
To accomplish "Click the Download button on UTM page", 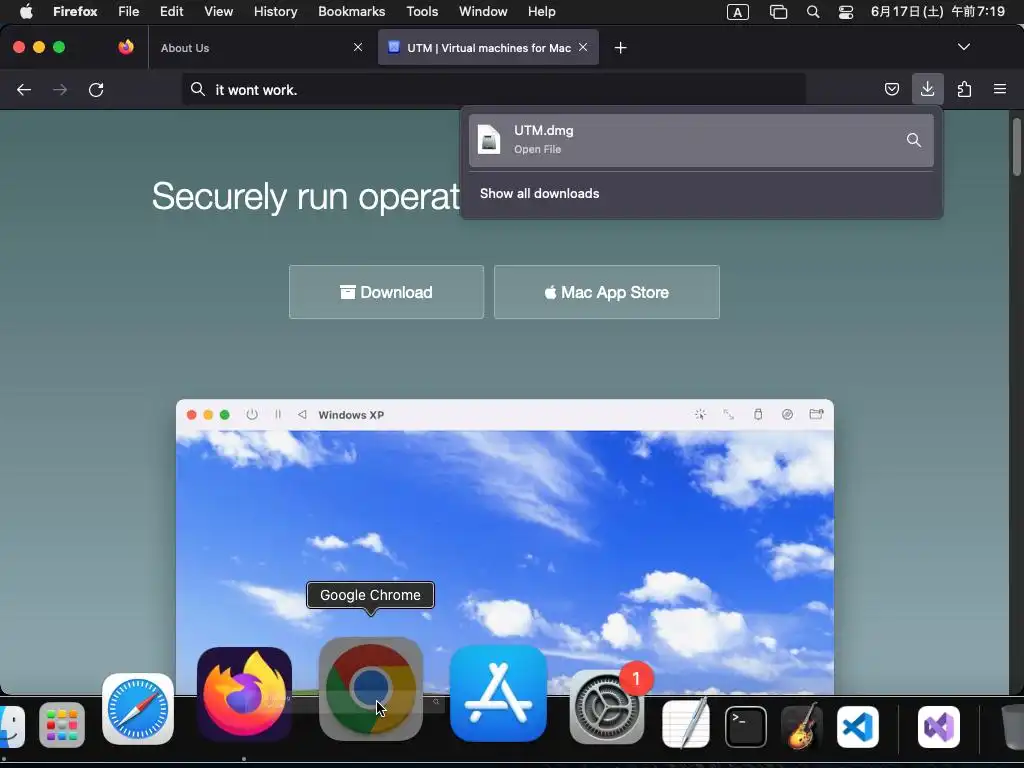I will [387, 292].
